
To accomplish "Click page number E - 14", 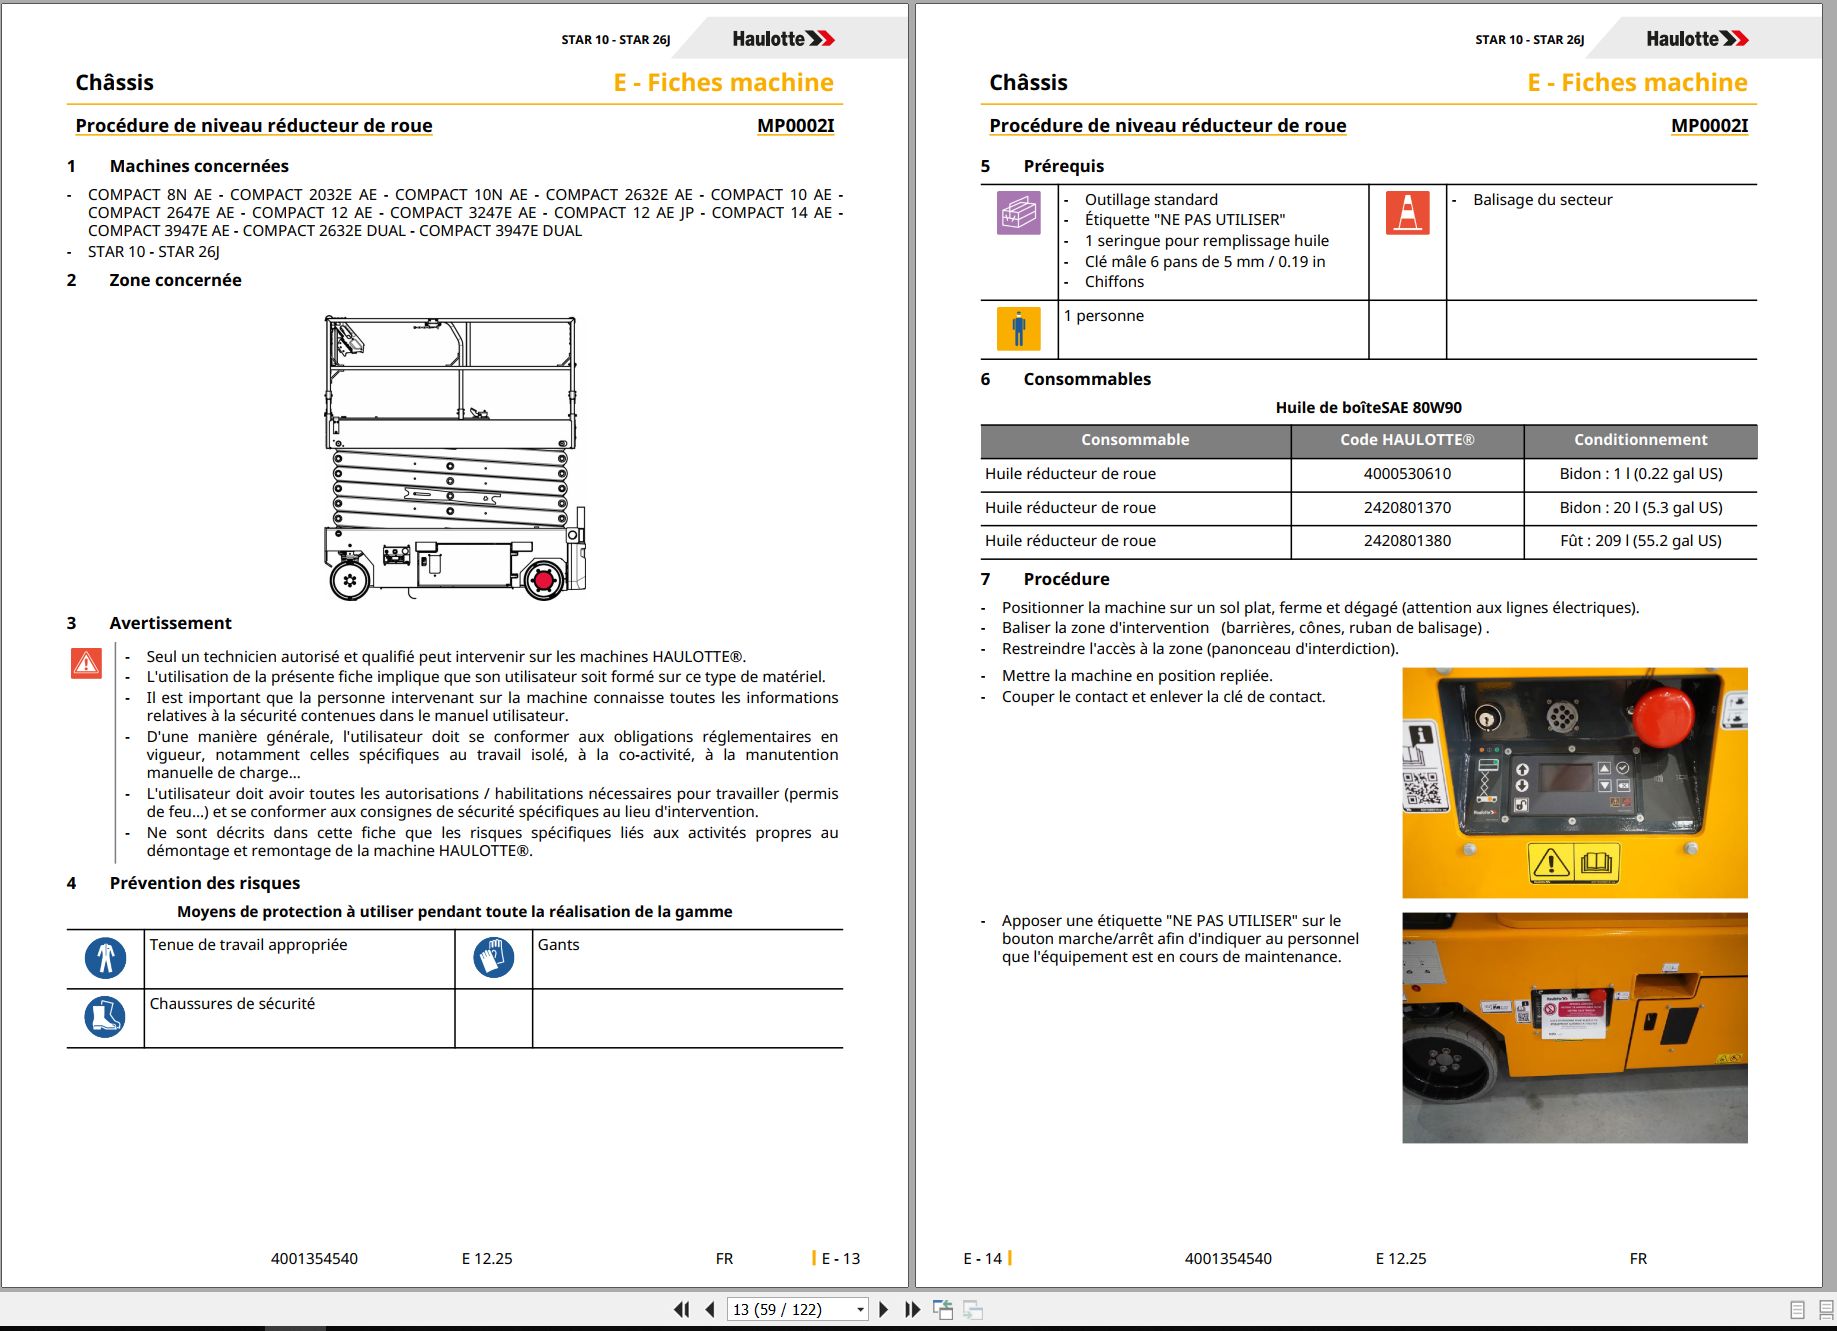I will click(x=983, y=1259).
